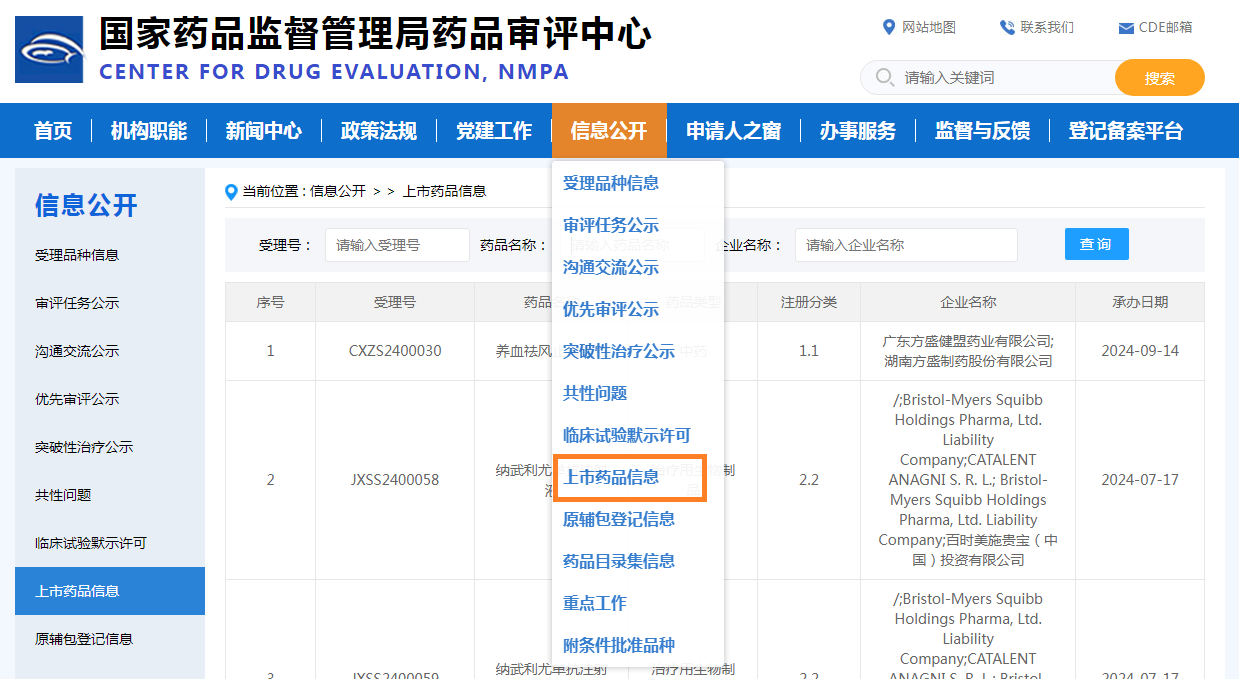Focus the 受理号 input field
The width and height of the screenshot is (1239, 679).
point(396,245)
